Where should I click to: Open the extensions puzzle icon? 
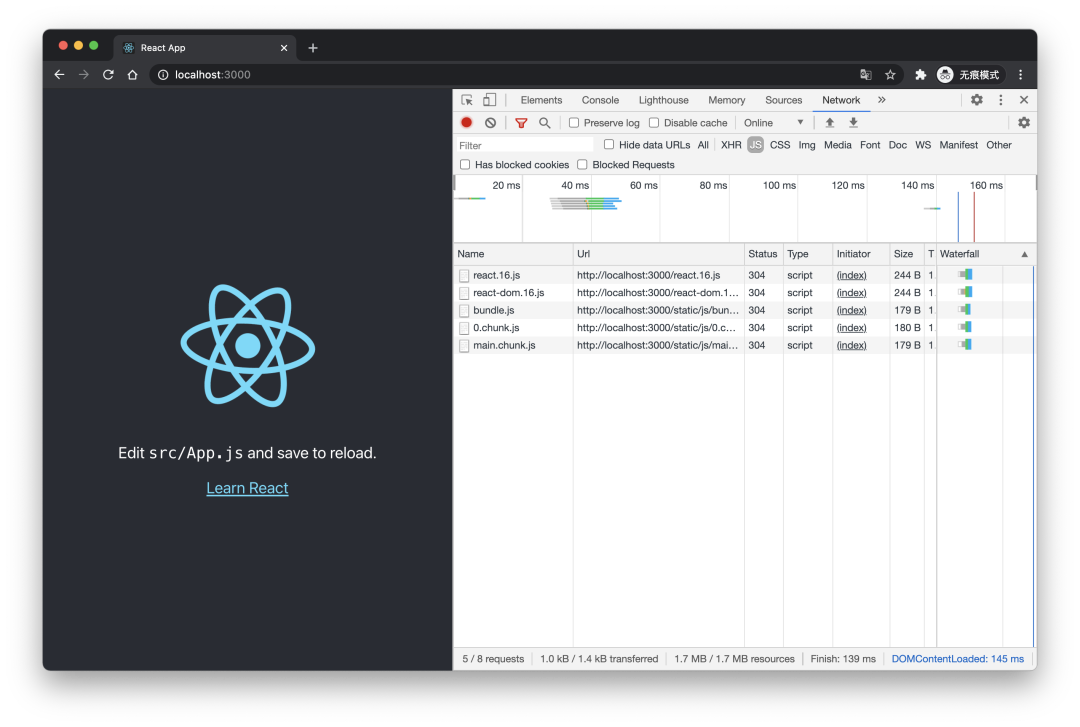tap(920, 74)
